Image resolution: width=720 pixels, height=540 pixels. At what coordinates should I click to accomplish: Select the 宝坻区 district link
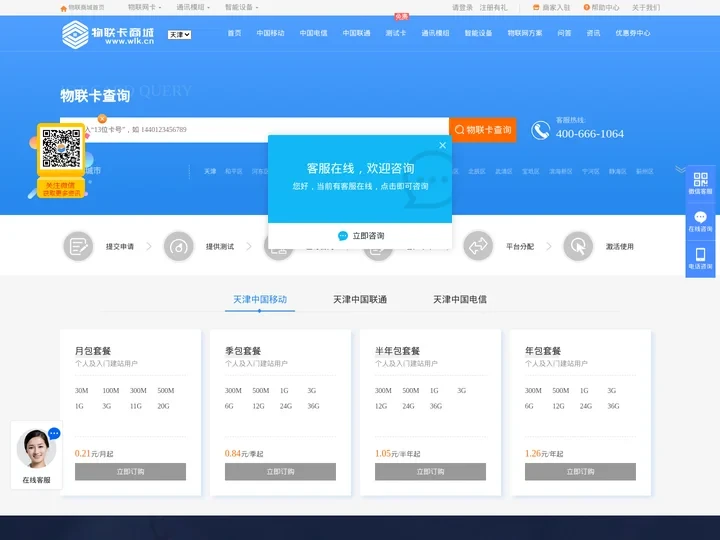(531, 172)
